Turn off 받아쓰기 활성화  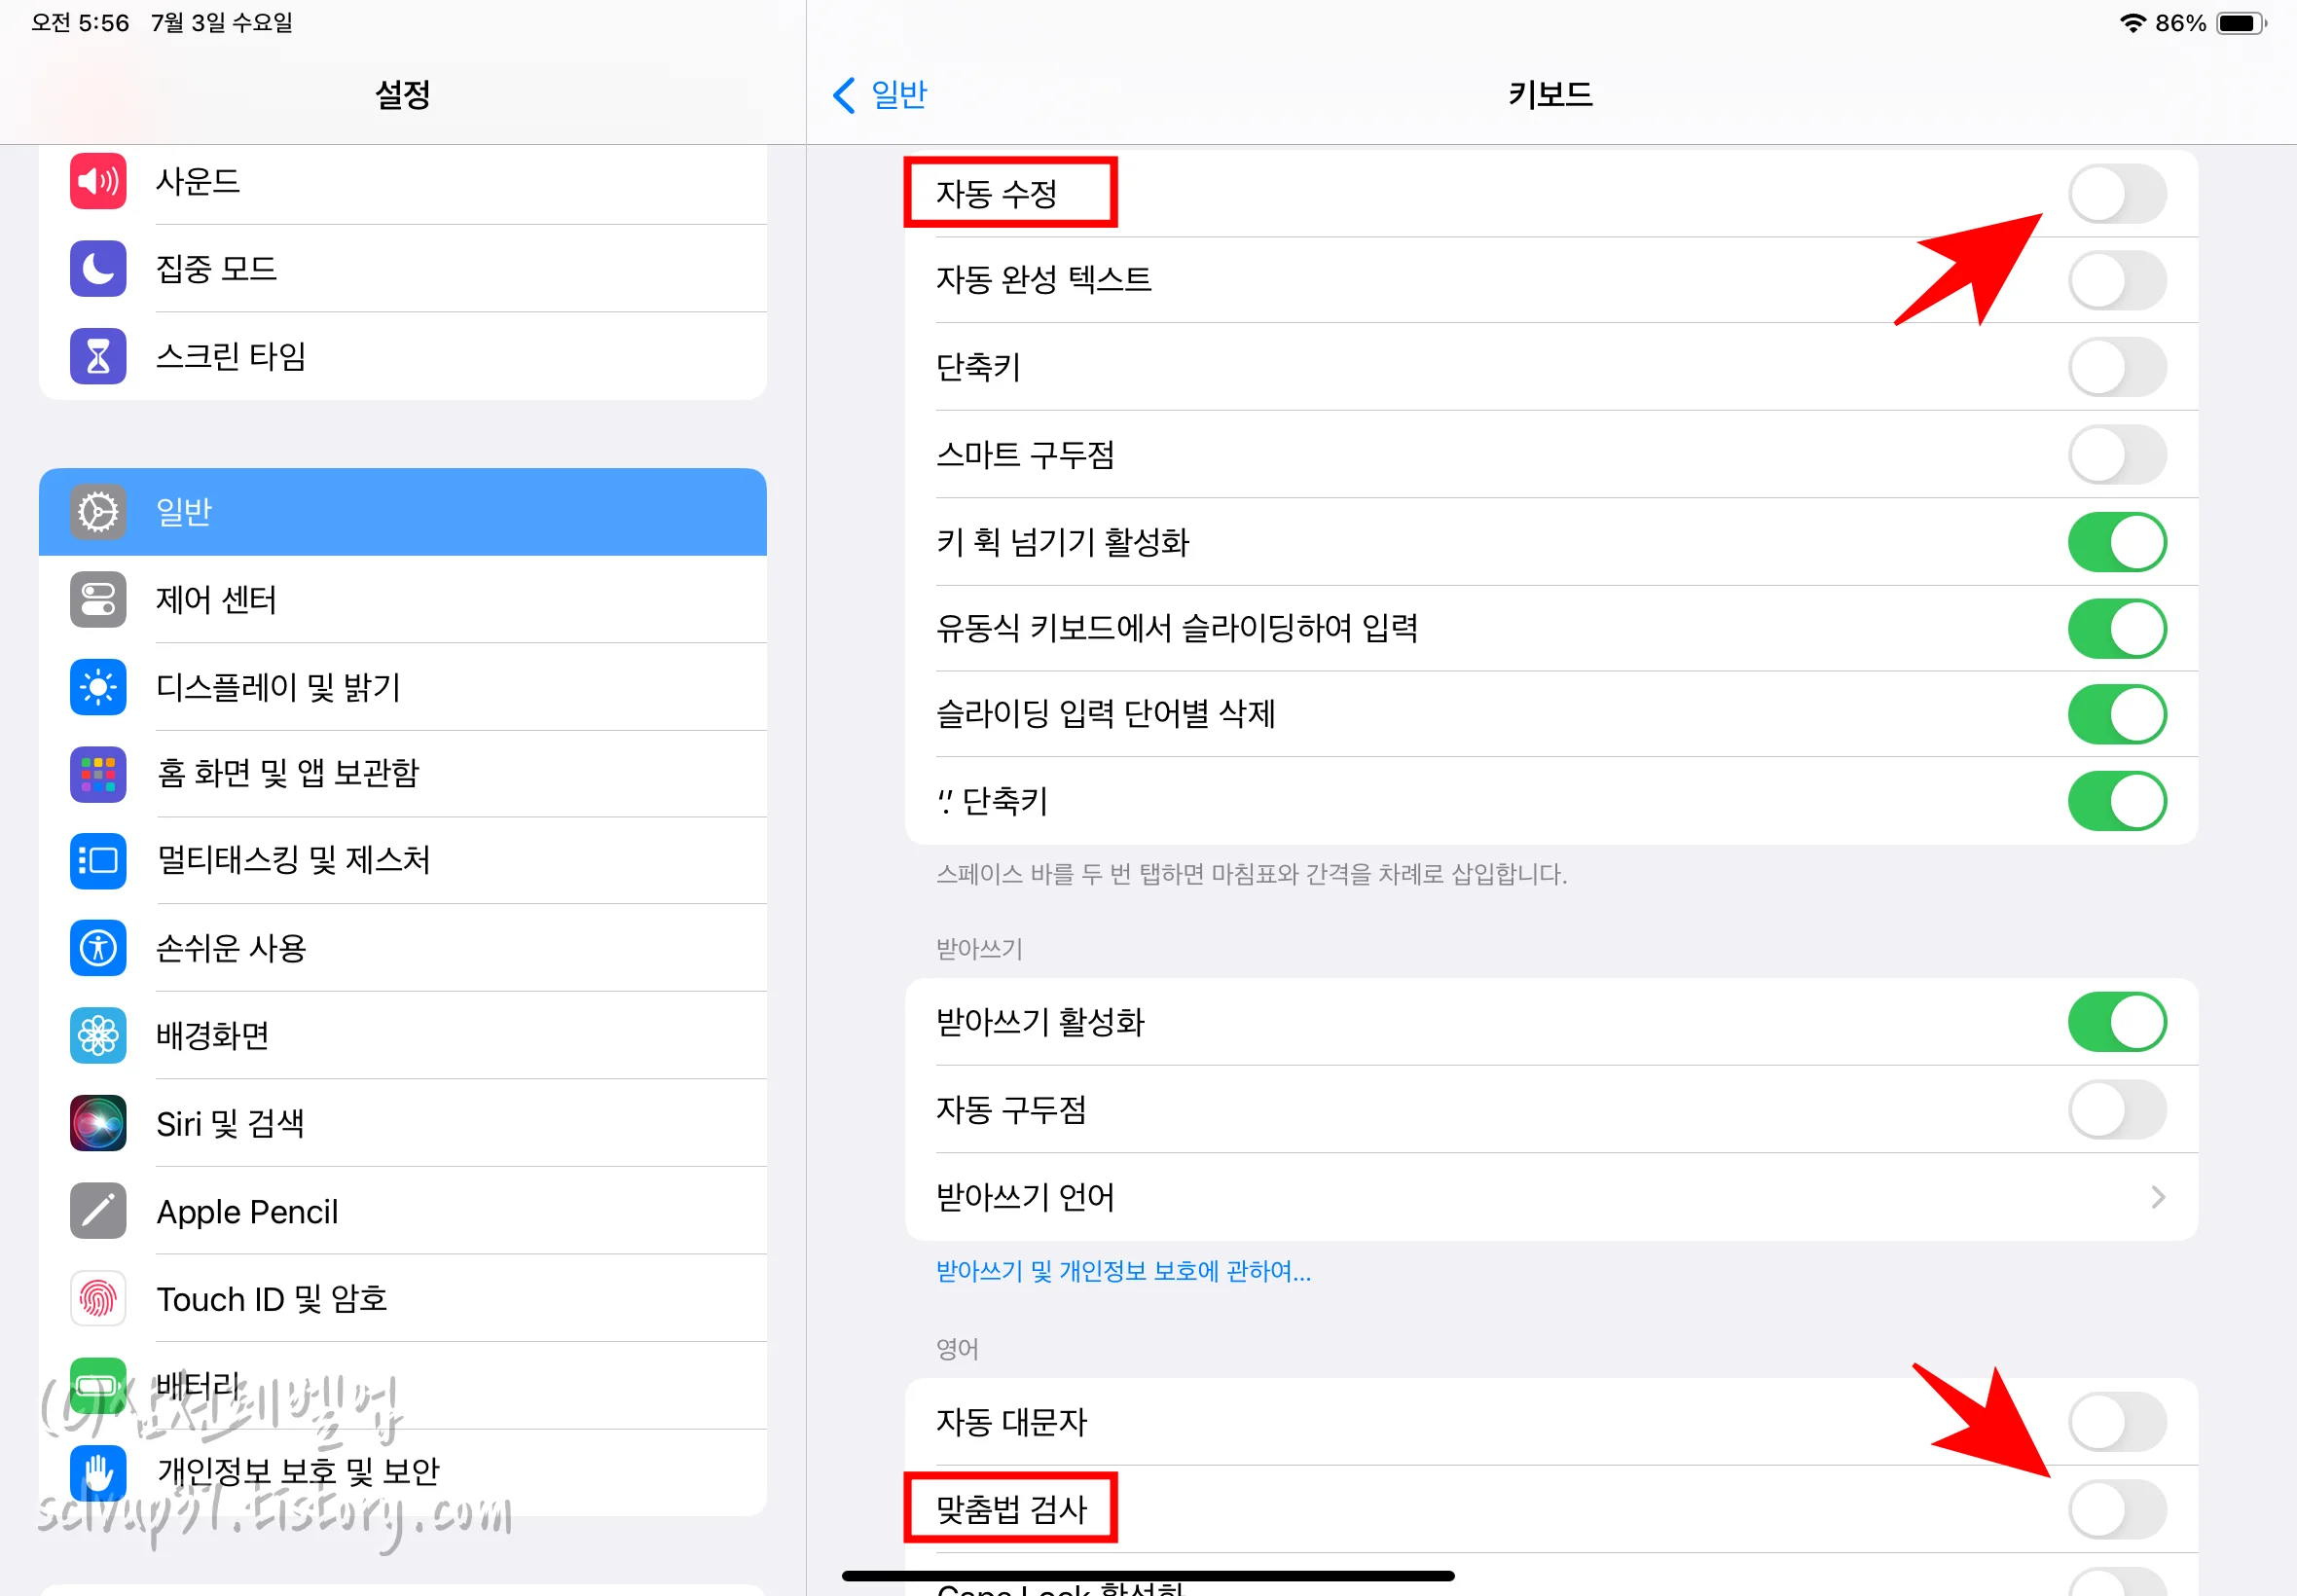click(2119, 1022)
